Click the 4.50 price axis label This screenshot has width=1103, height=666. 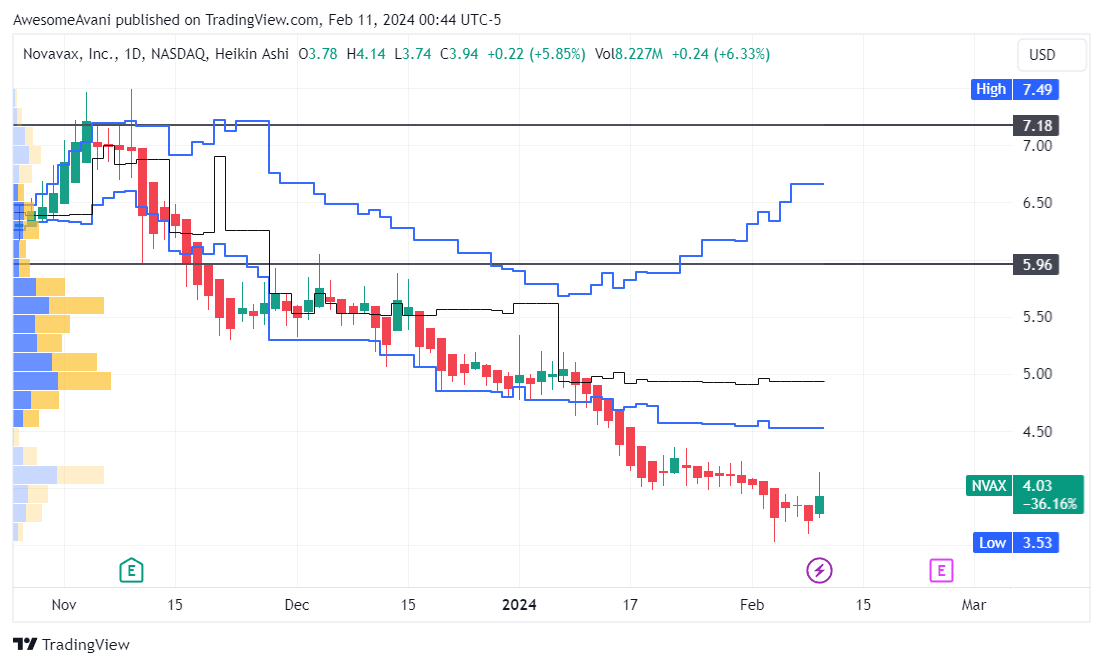click(1038, 432)
